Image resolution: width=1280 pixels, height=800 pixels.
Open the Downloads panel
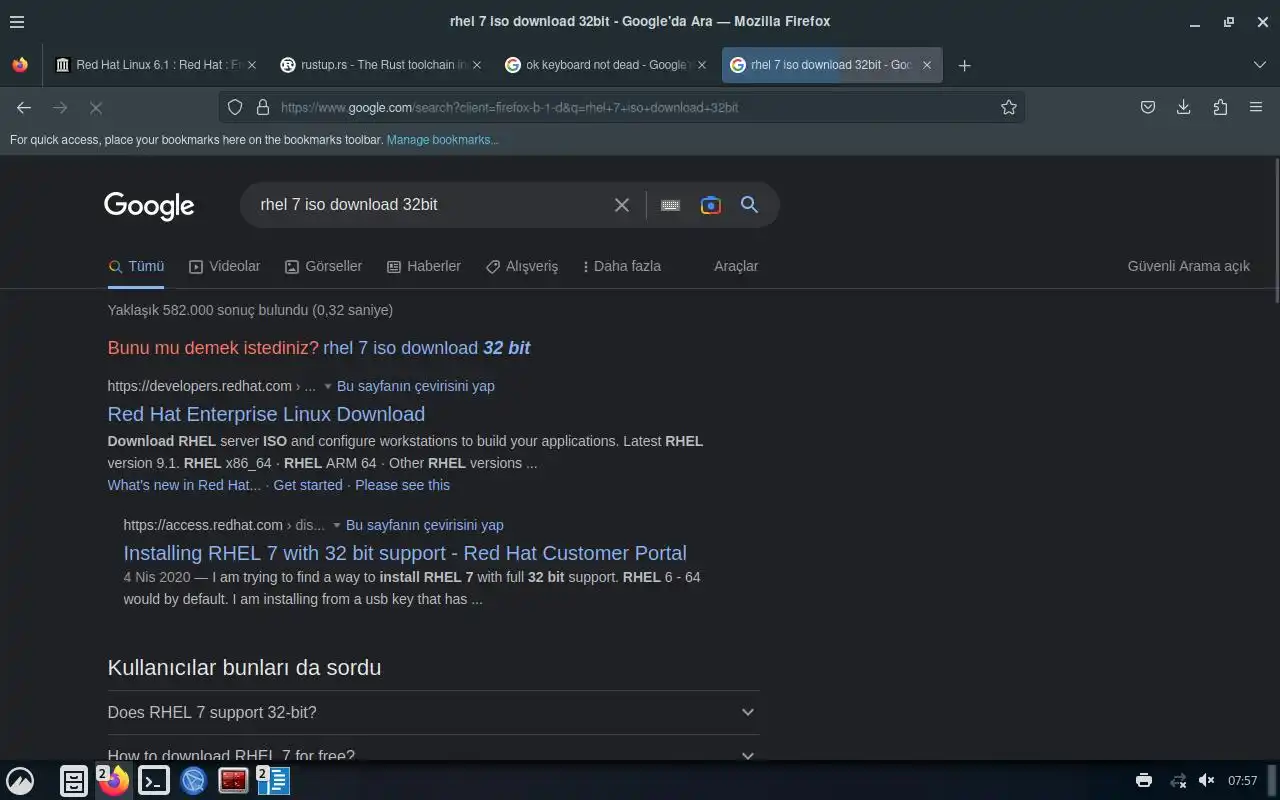(x=1184, y=107)
